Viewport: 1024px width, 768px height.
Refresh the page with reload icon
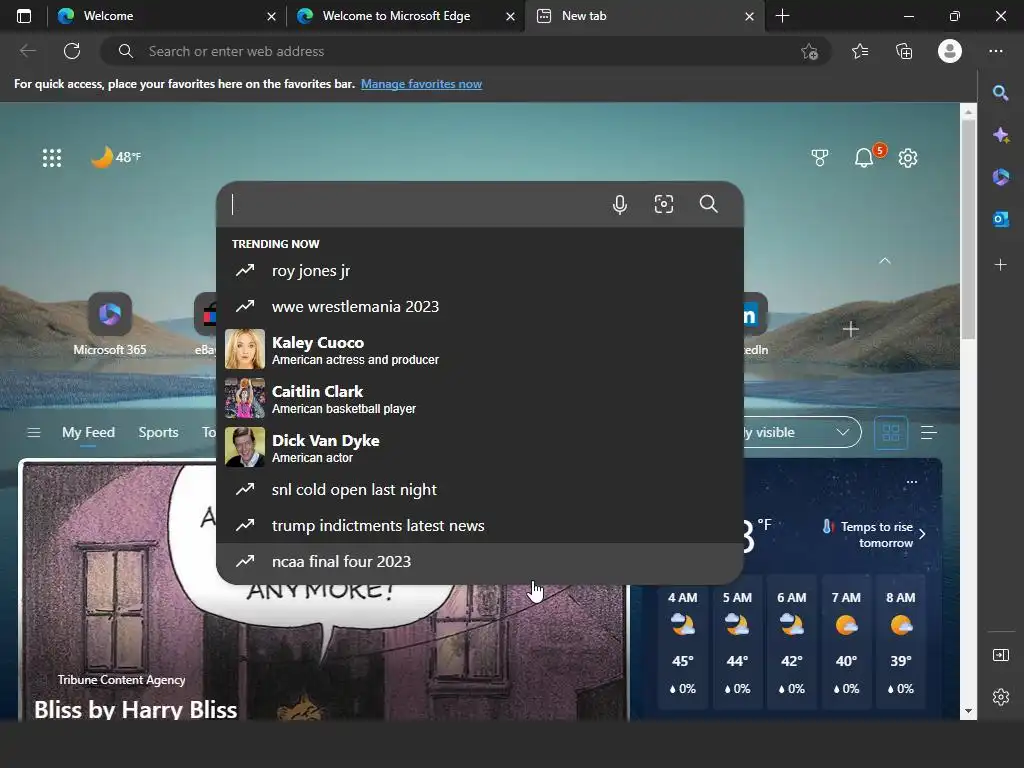72,51
